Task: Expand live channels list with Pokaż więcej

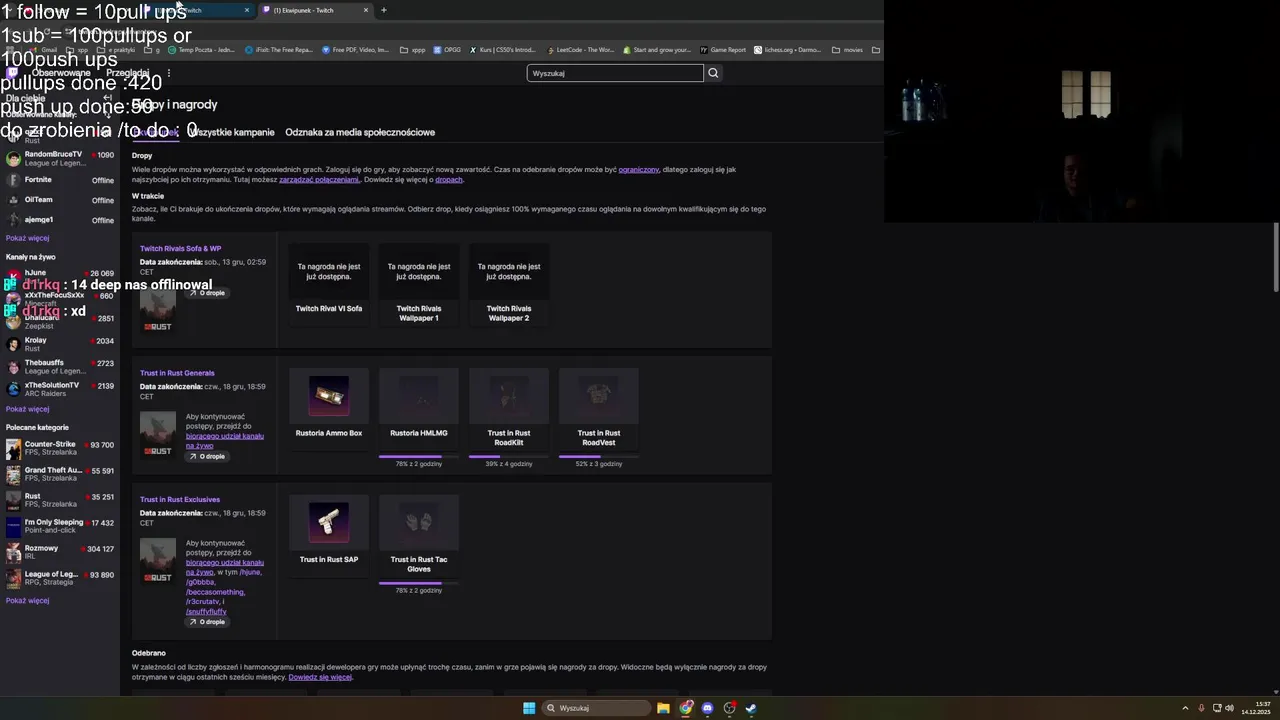Action: coord(27,409)
